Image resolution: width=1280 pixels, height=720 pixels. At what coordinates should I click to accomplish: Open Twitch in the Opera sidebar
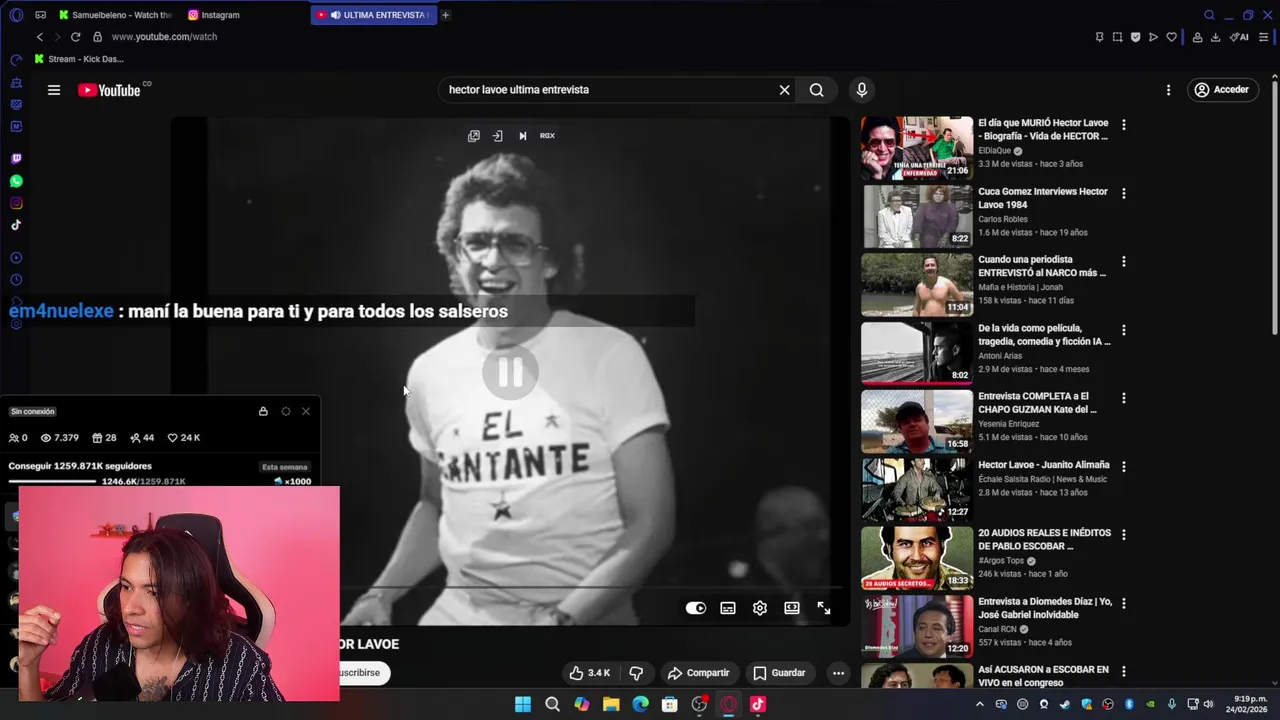(16, 159)
